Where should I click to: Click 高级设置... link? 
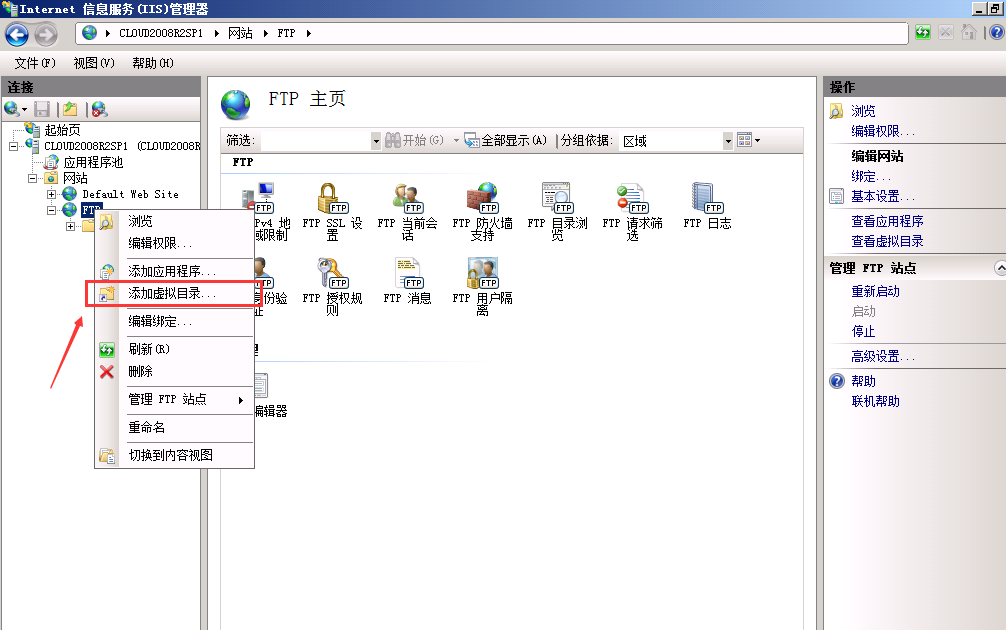point(883,356)
